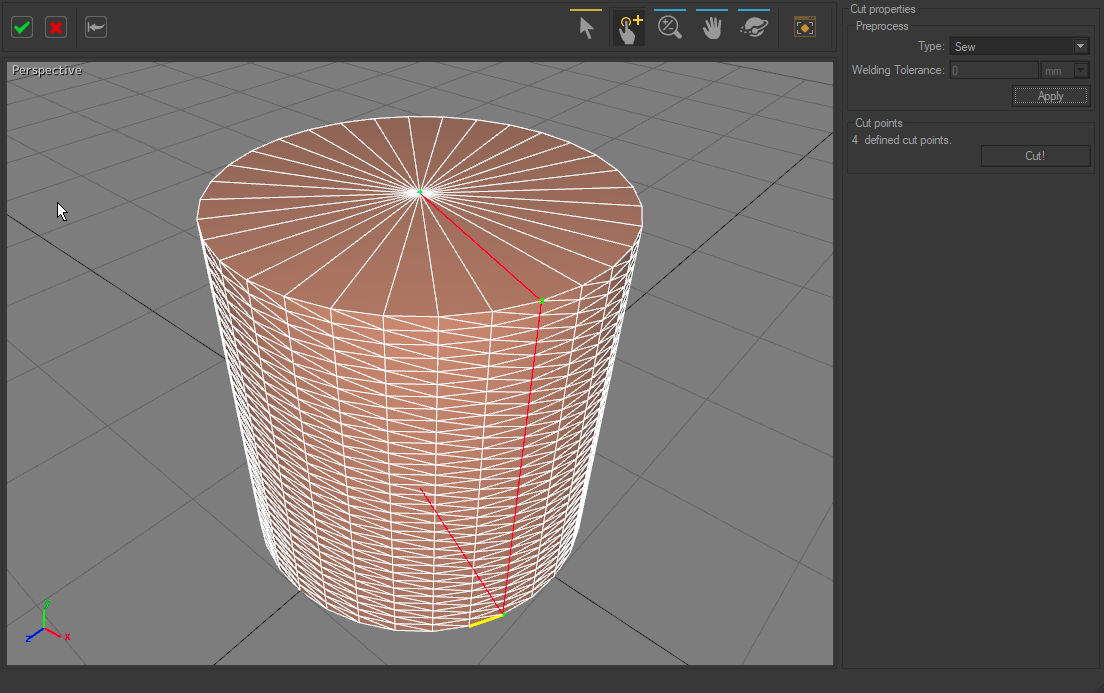Select the arrow pointer tool
This screenshot has height=693, width=1104.
coord(586,28)
